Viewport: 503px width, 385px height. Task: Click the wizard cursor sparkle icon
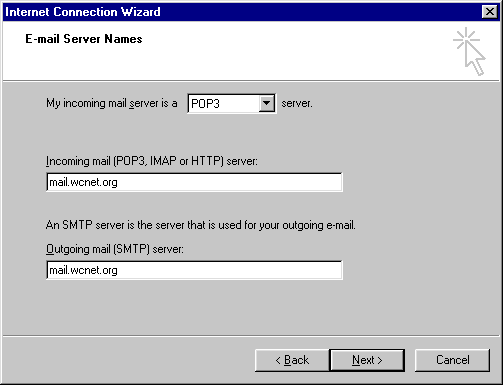coord(469,51)
